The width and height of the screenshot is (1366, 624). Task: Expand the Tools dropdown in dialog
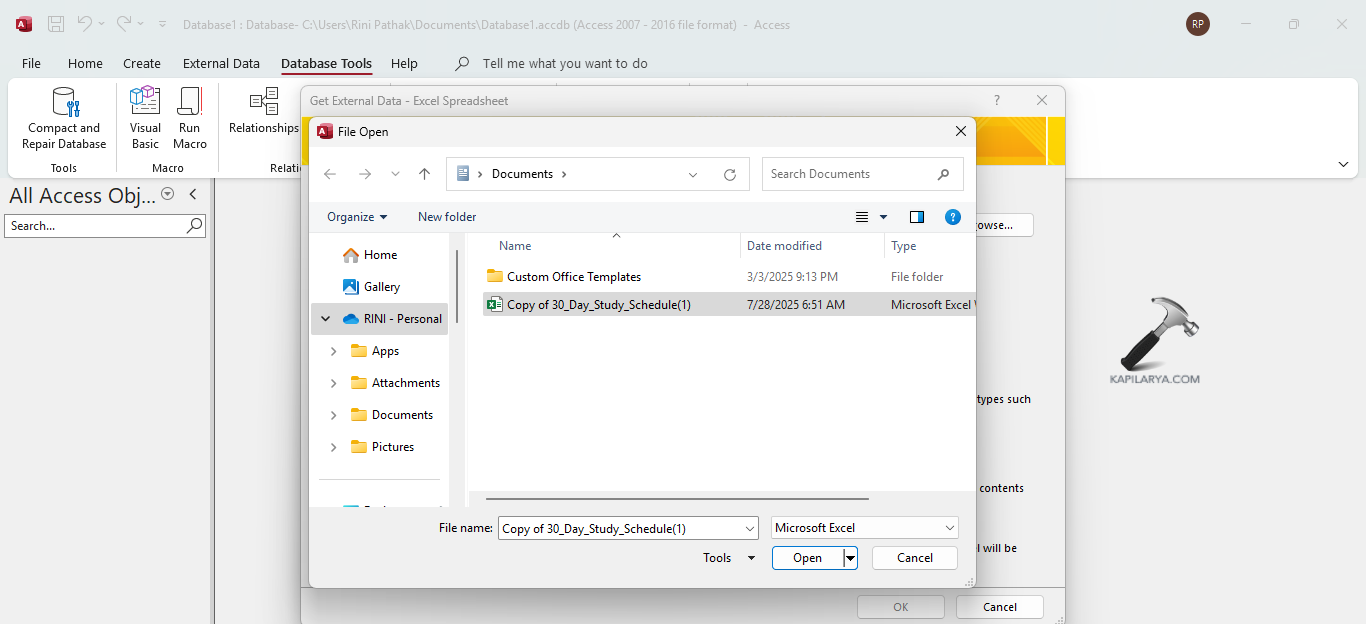[x=728, y=558]
